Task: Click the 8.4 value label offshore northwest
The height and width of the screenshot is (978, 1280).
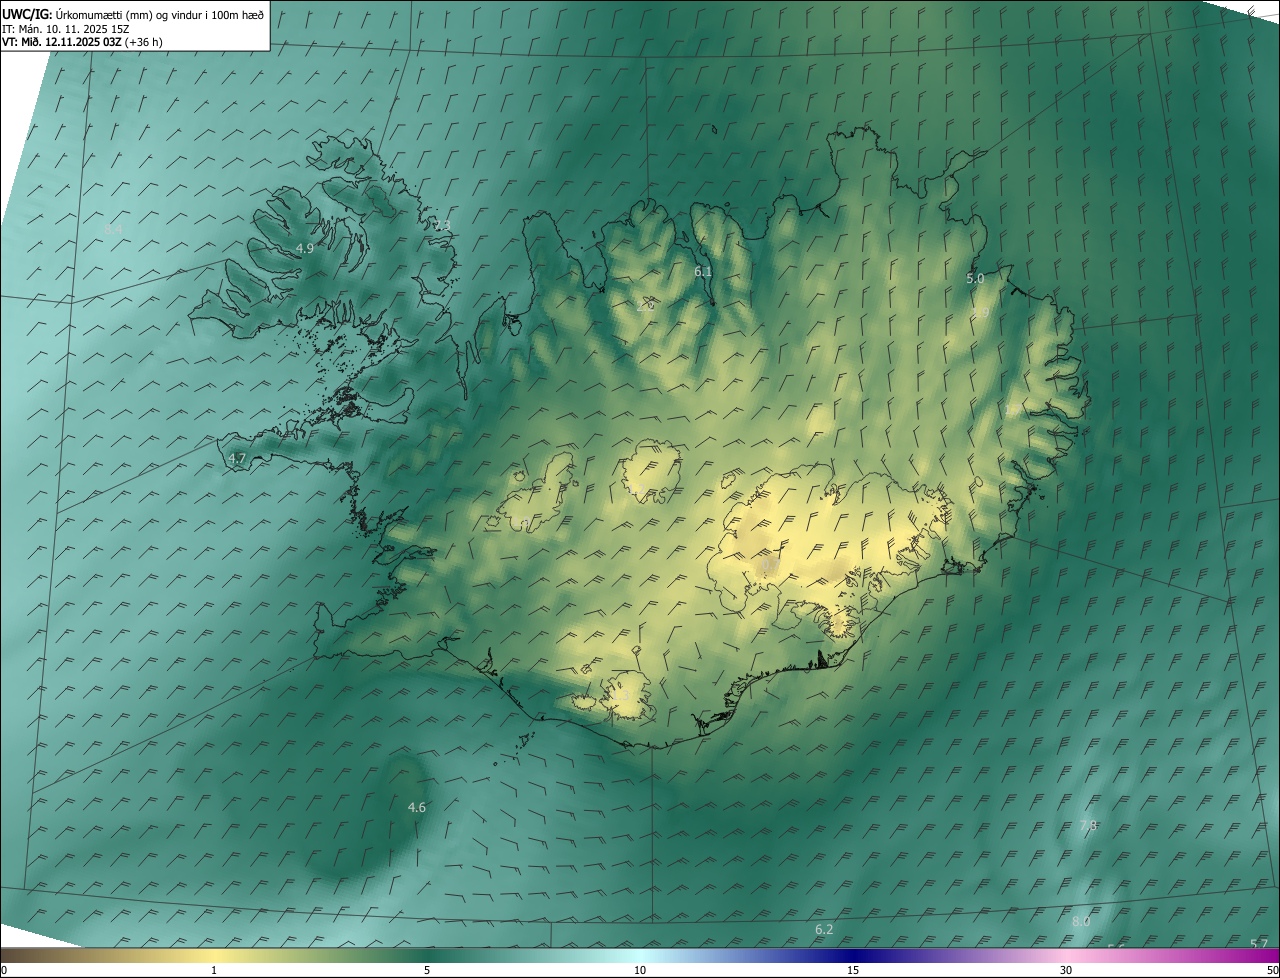Action: click(113, 229)
